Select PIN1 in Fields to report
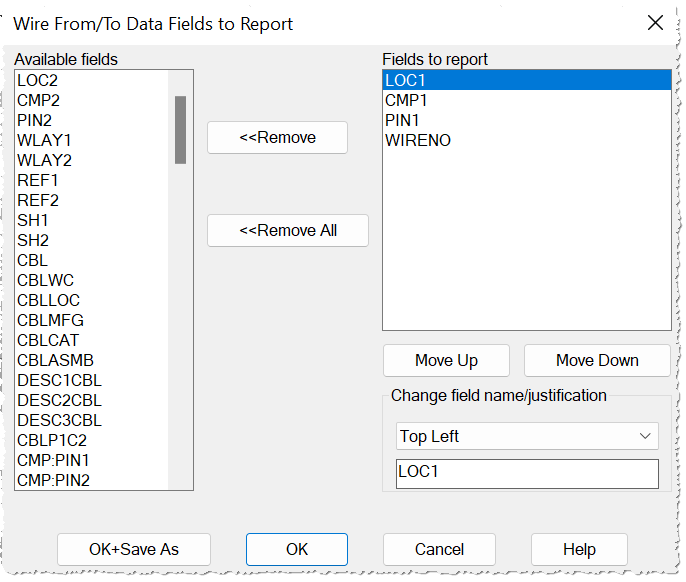Screen dimensions: 686x582 (x=527, y=120)
